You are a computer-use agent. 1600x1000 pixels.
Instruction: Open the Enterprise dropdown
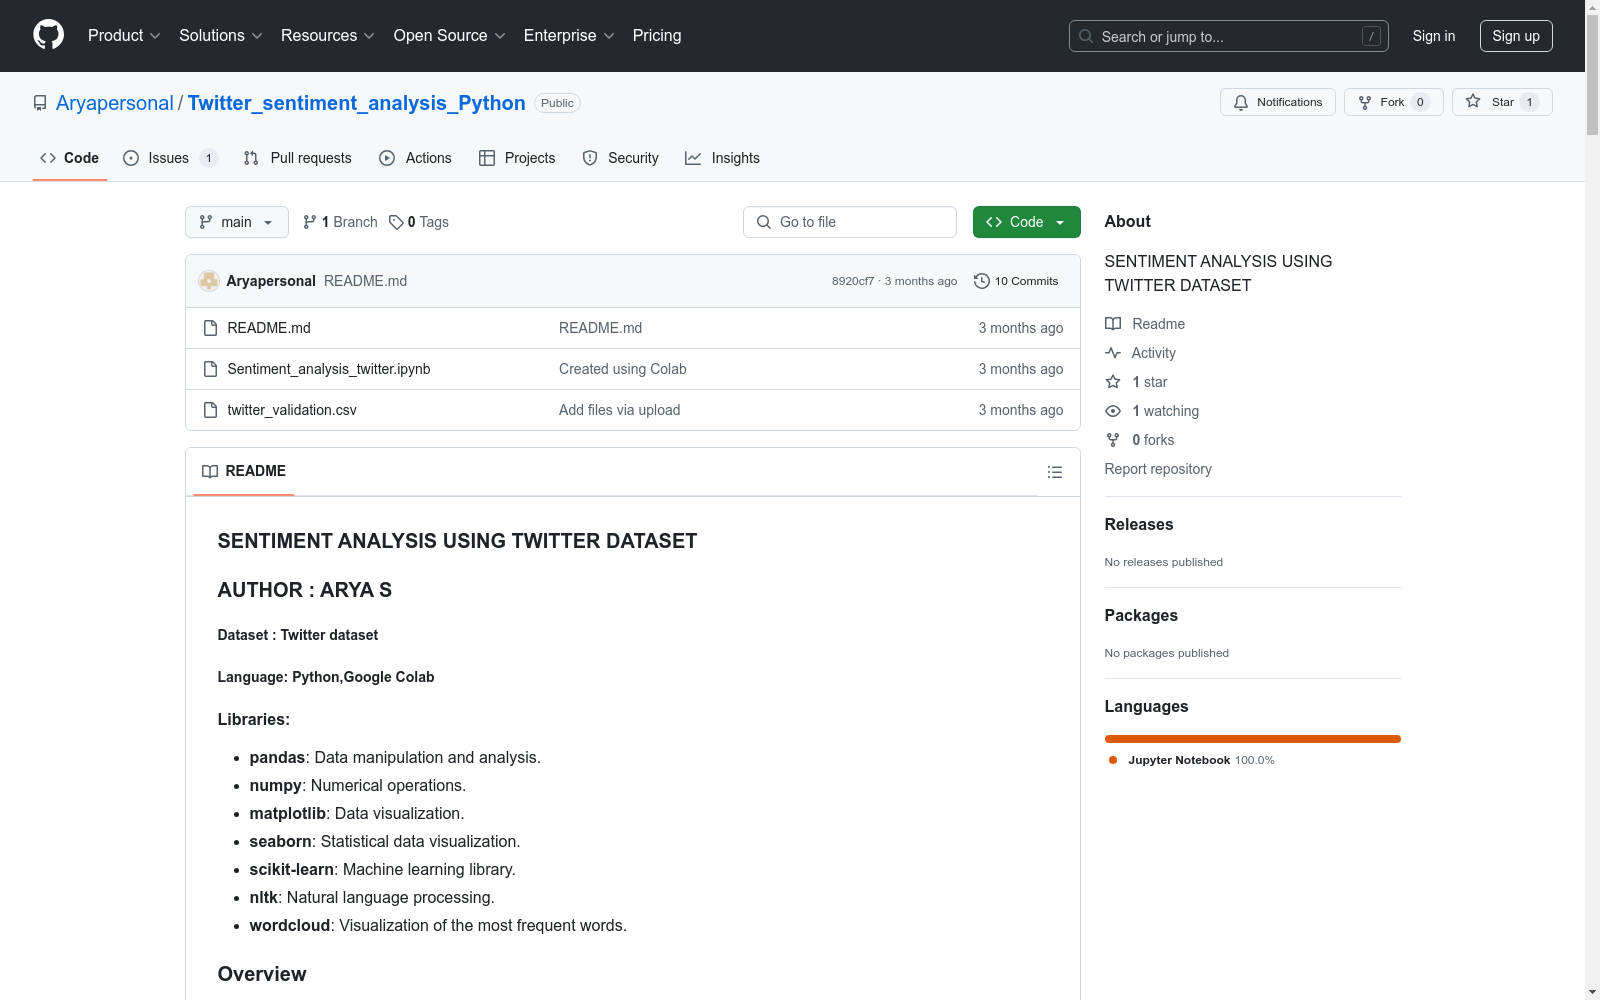[x=569, y=36]
